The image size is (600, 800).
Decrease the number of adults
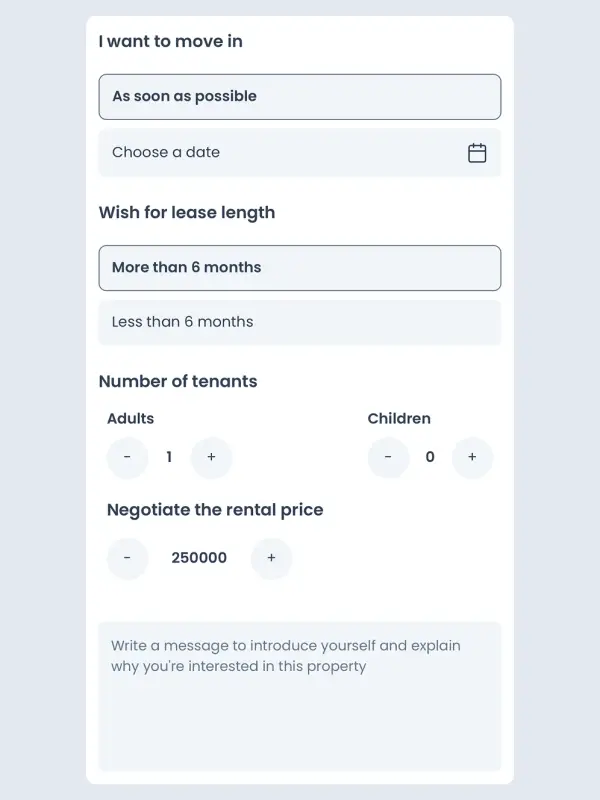pos(127,458)
